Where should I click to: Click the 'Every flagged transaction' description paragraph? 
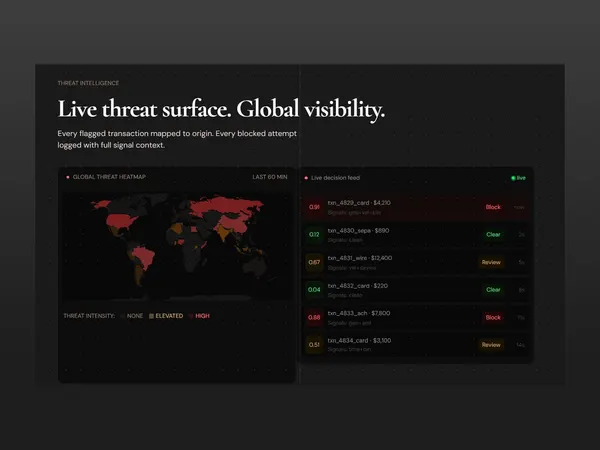177,139
